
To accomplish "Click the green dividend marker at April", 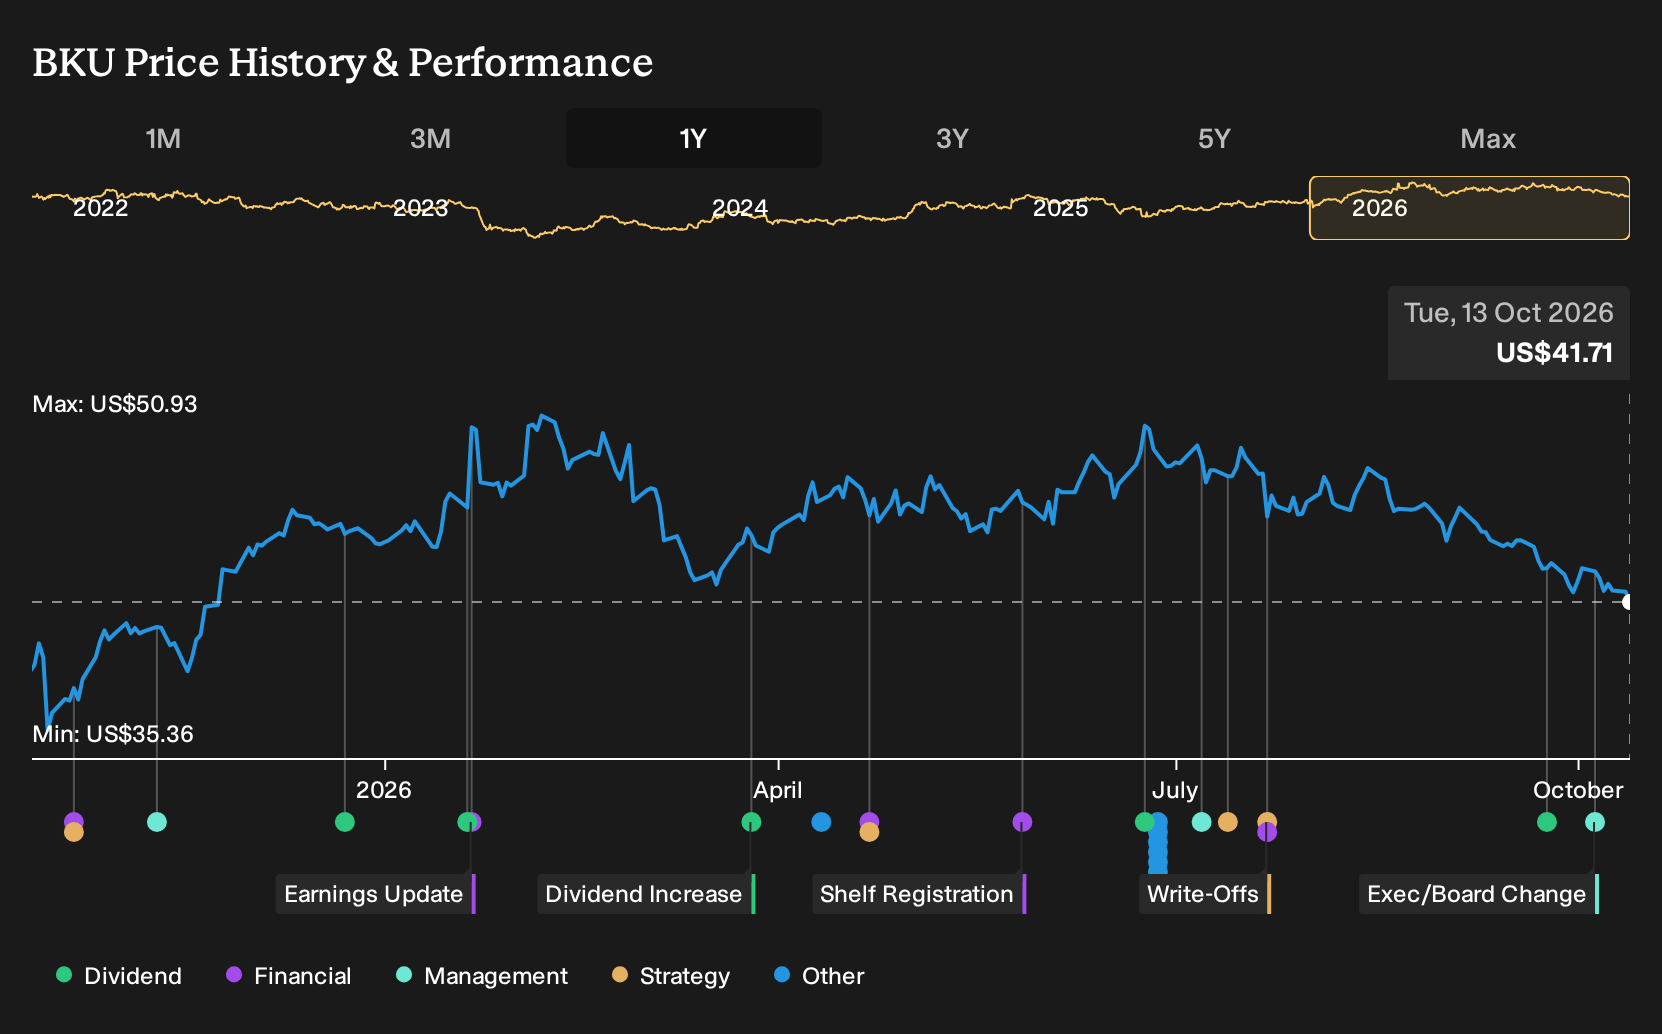I will (751, 822).
